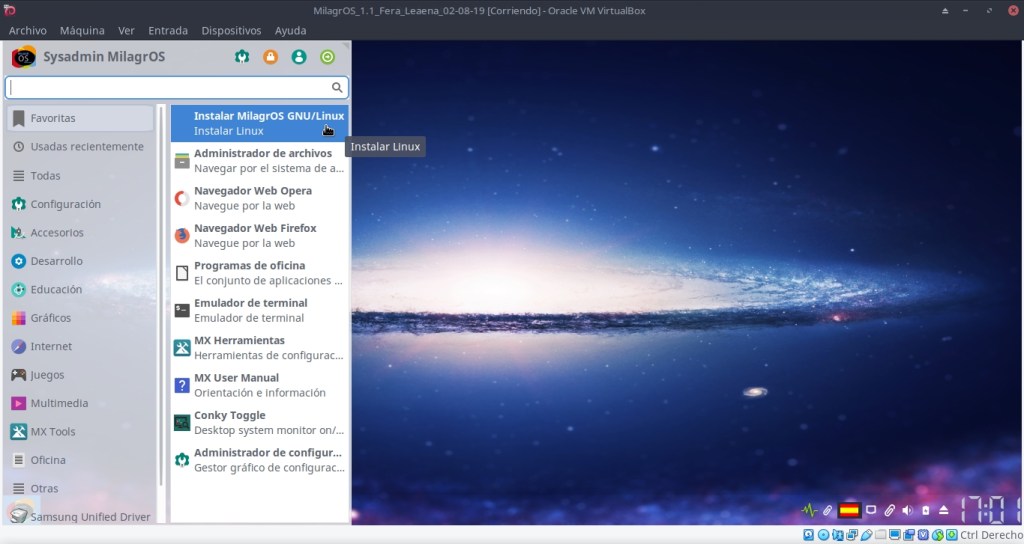Open the Máquina menu
The height and width of the screenshot is (544, 1024).
point(82,31)
